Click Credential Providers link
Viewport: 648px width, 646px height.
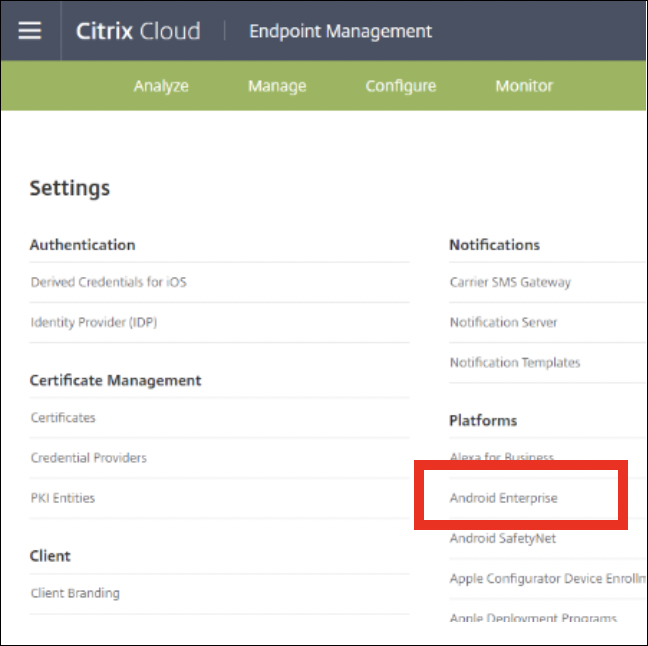[89, 458]
